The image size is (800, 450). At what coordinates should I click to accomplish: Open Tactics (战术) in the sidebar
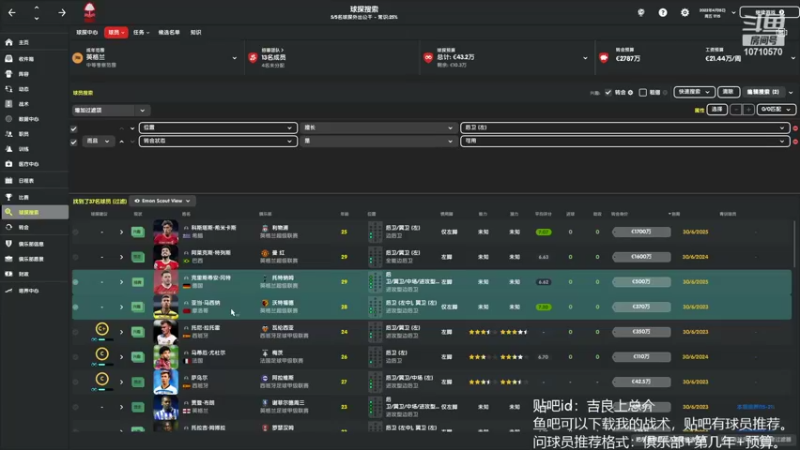34,104
